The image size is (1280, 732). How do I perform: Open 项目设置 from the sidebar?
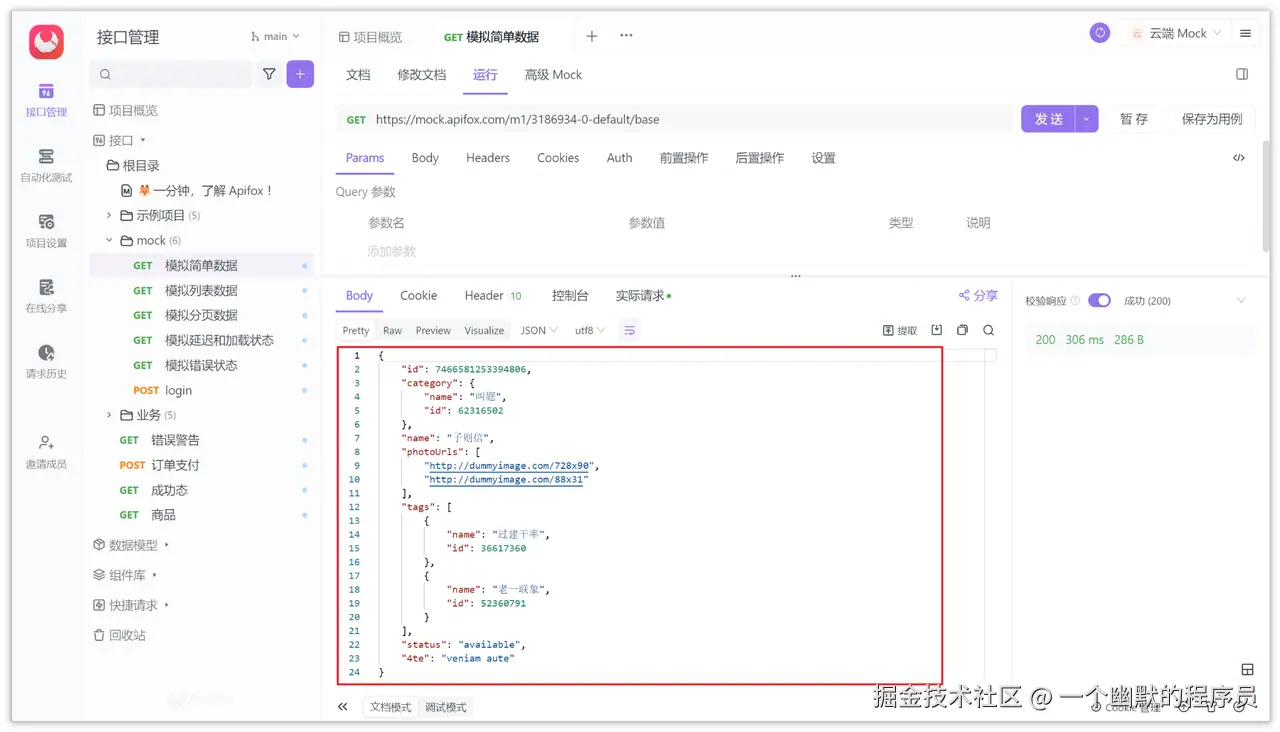coord(45,232)
